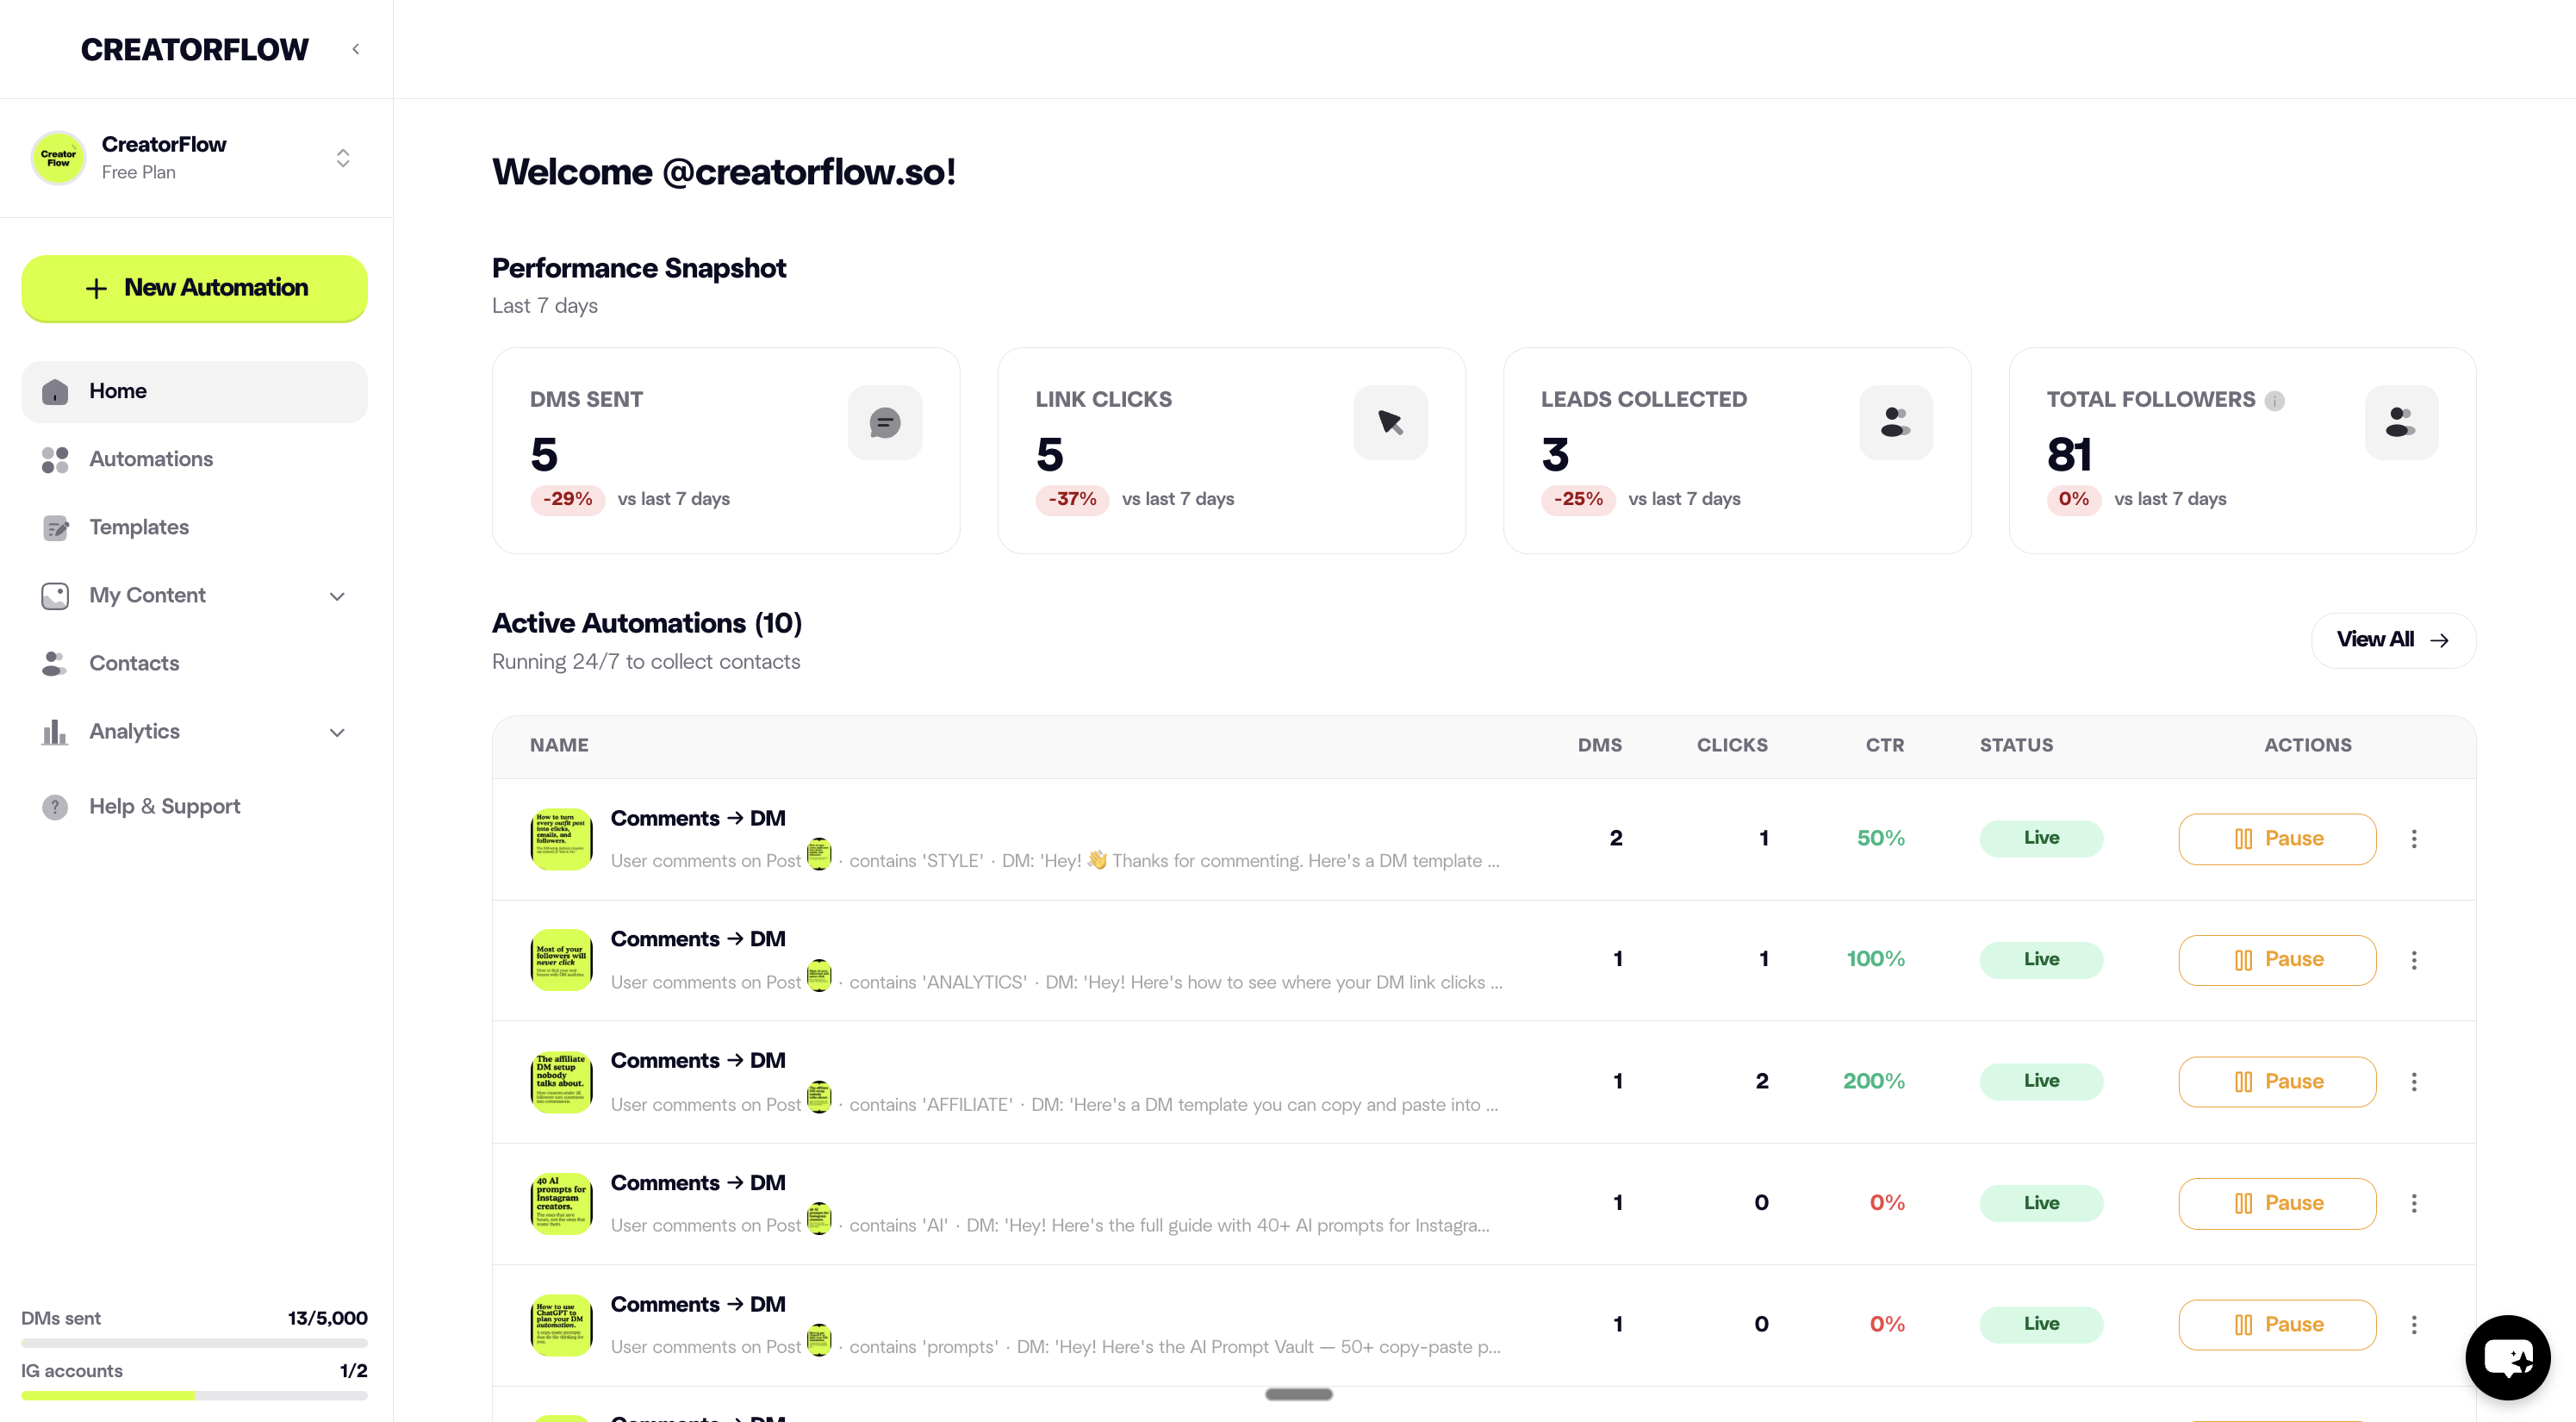Open the chat support widget
Image resolution: width=2576 pixels, height=1422 pixels.
pyautogui.click(x=2507, y=1356)
